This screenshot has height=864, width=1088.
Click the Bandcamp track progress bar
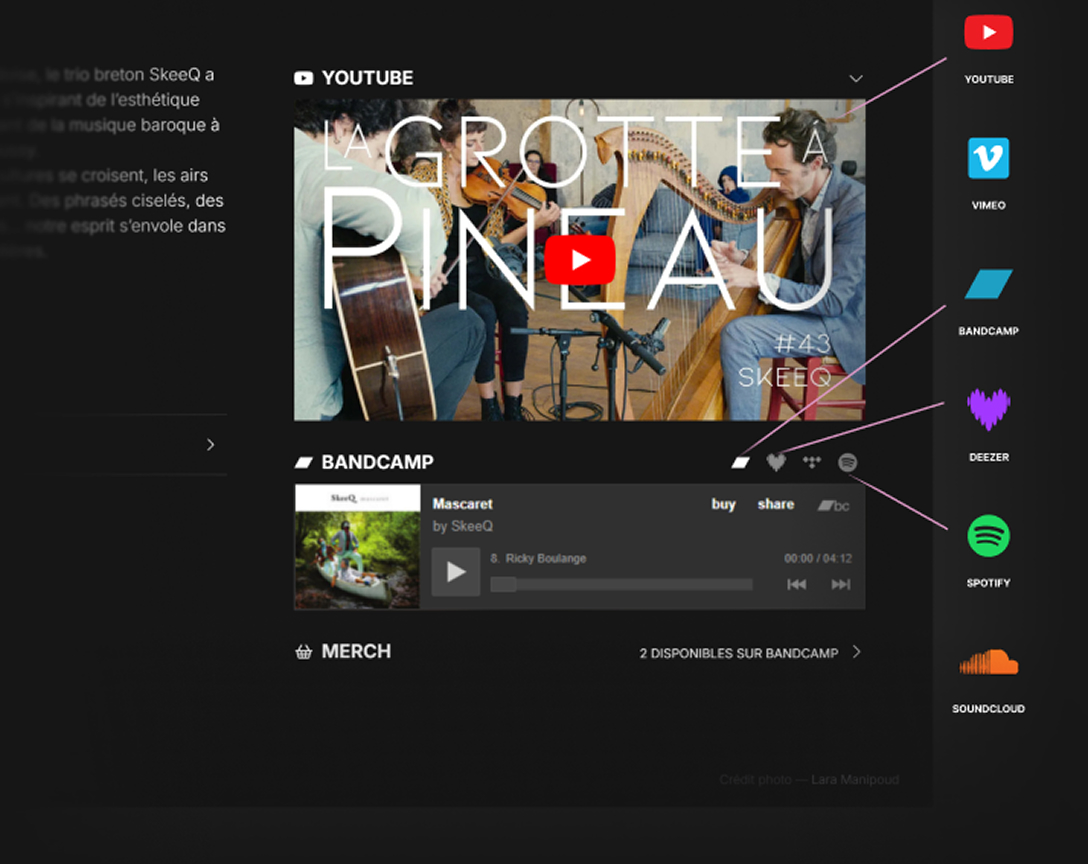point(621,584)
